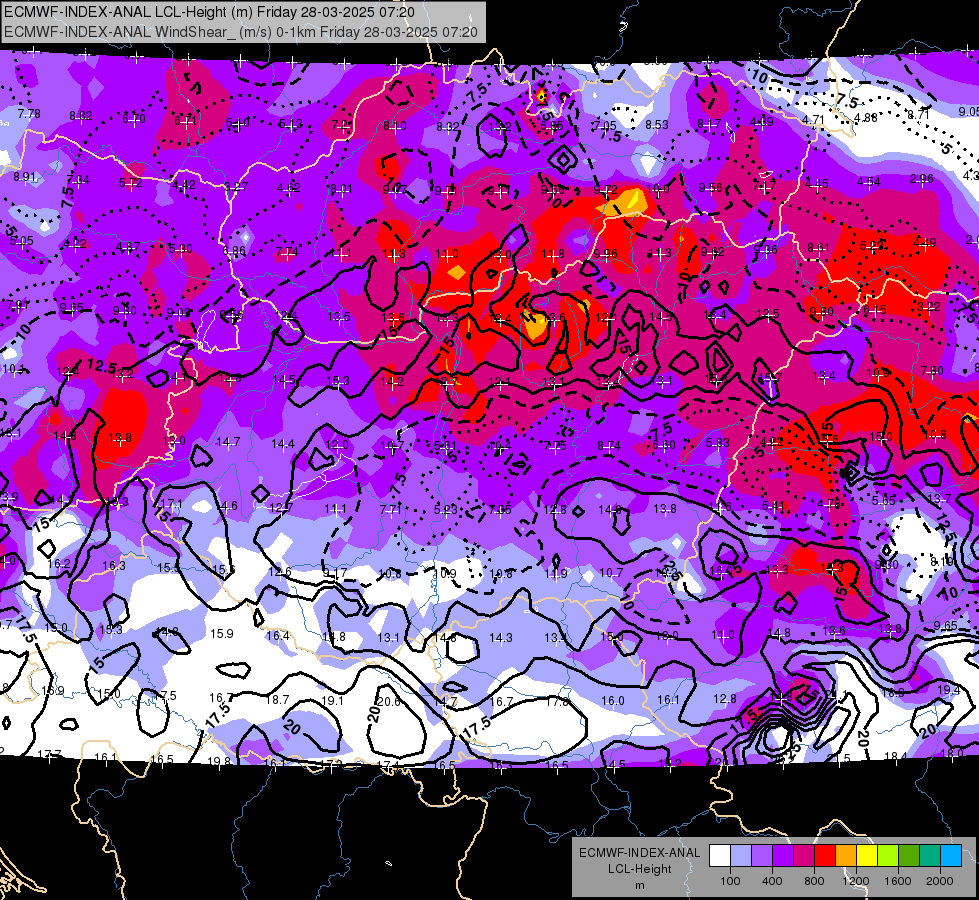Viewport: 979px width, 900px height.
Task: Click the 5.83 wind shear value
Action: point(717,442)
